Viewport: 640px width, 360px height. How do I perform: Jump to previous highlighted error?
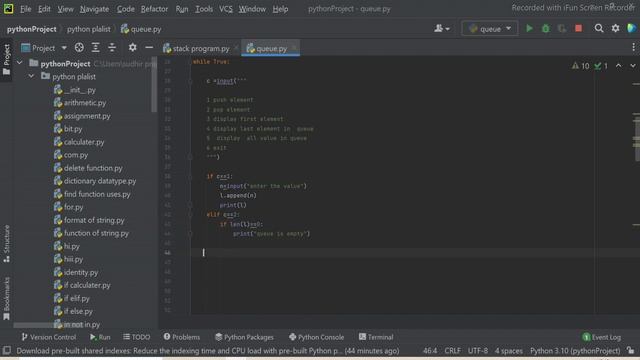pos(619,66)
